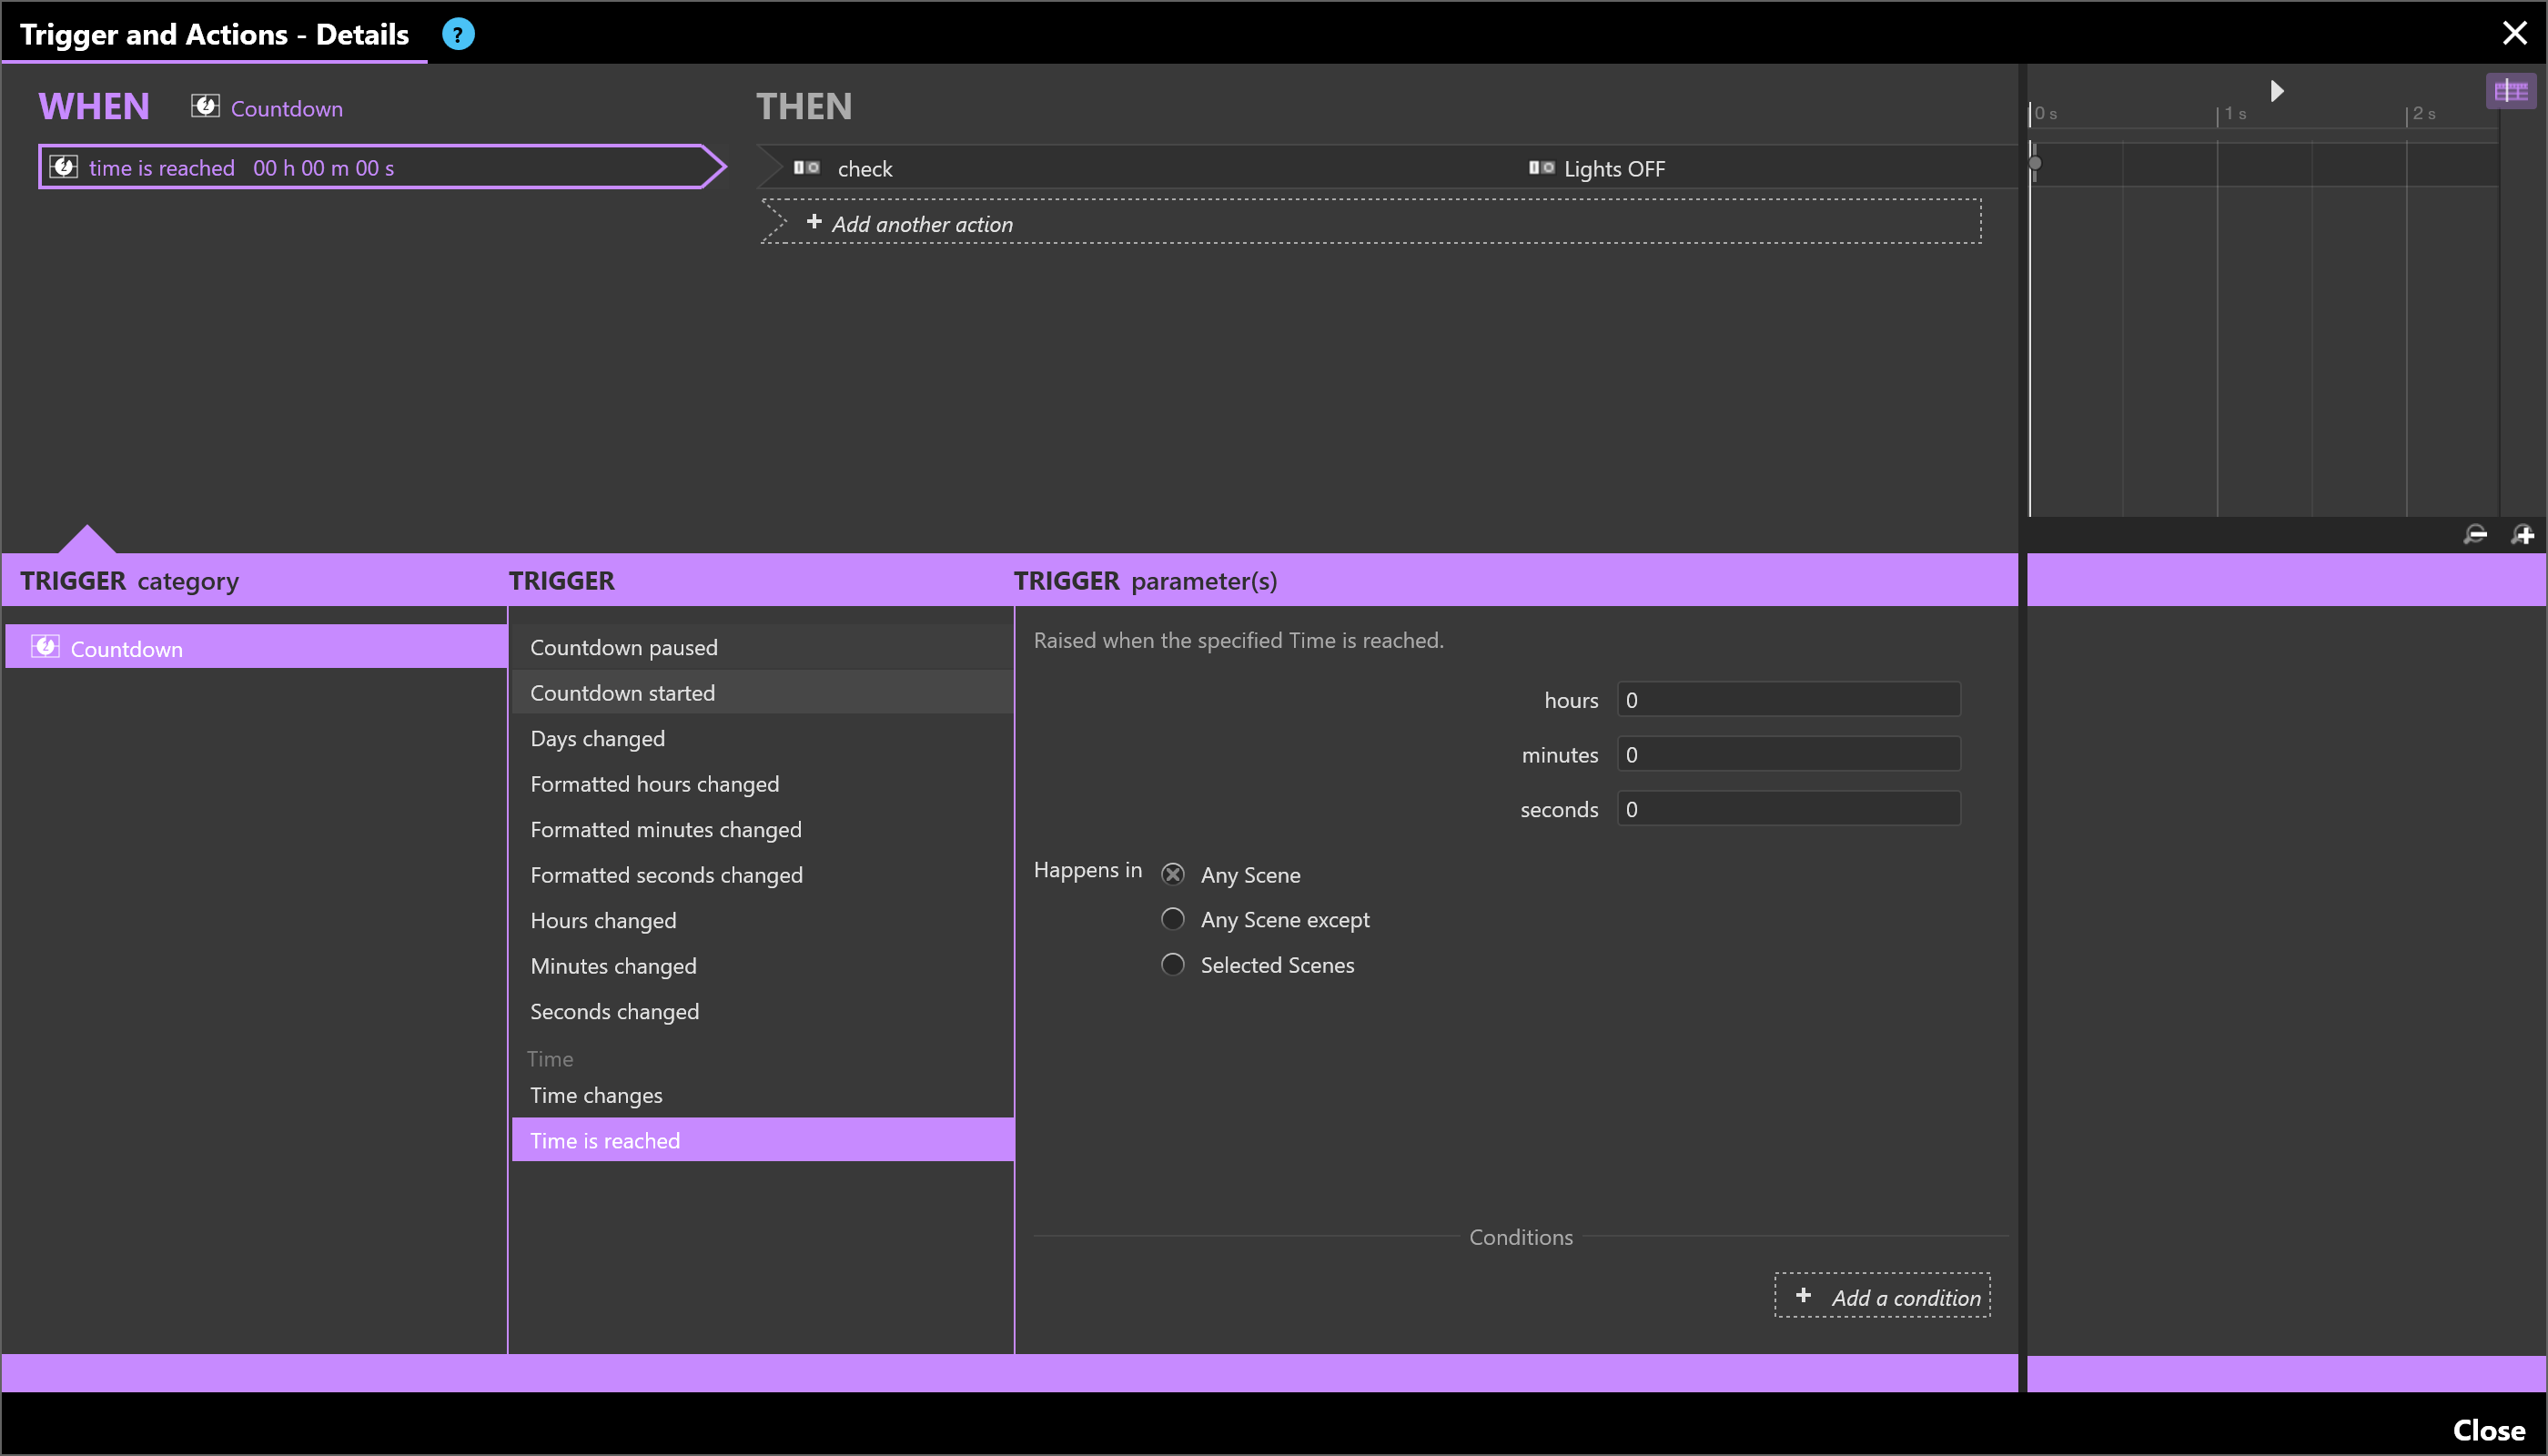
Task: Click the plus icon in Add another action
Action: click(x=814, y=222)
